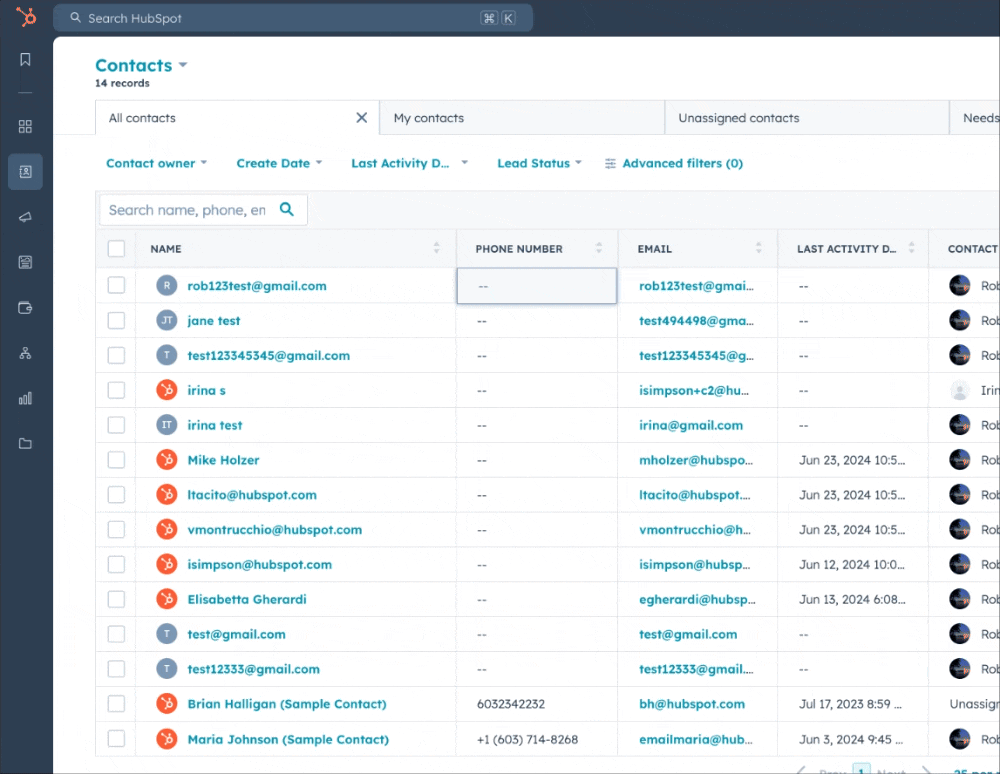Open ltacito@hubspot.com contact name link
1000x774 pixels.
(x=252, y=495)
